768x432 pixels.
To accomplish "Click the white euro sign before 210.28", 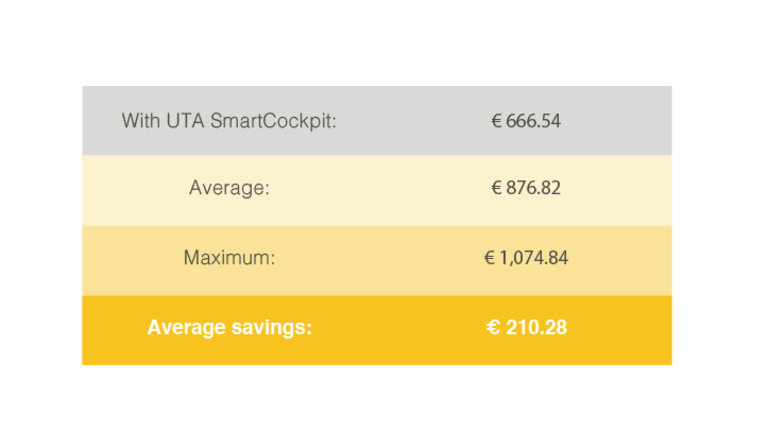I will 493,327.
